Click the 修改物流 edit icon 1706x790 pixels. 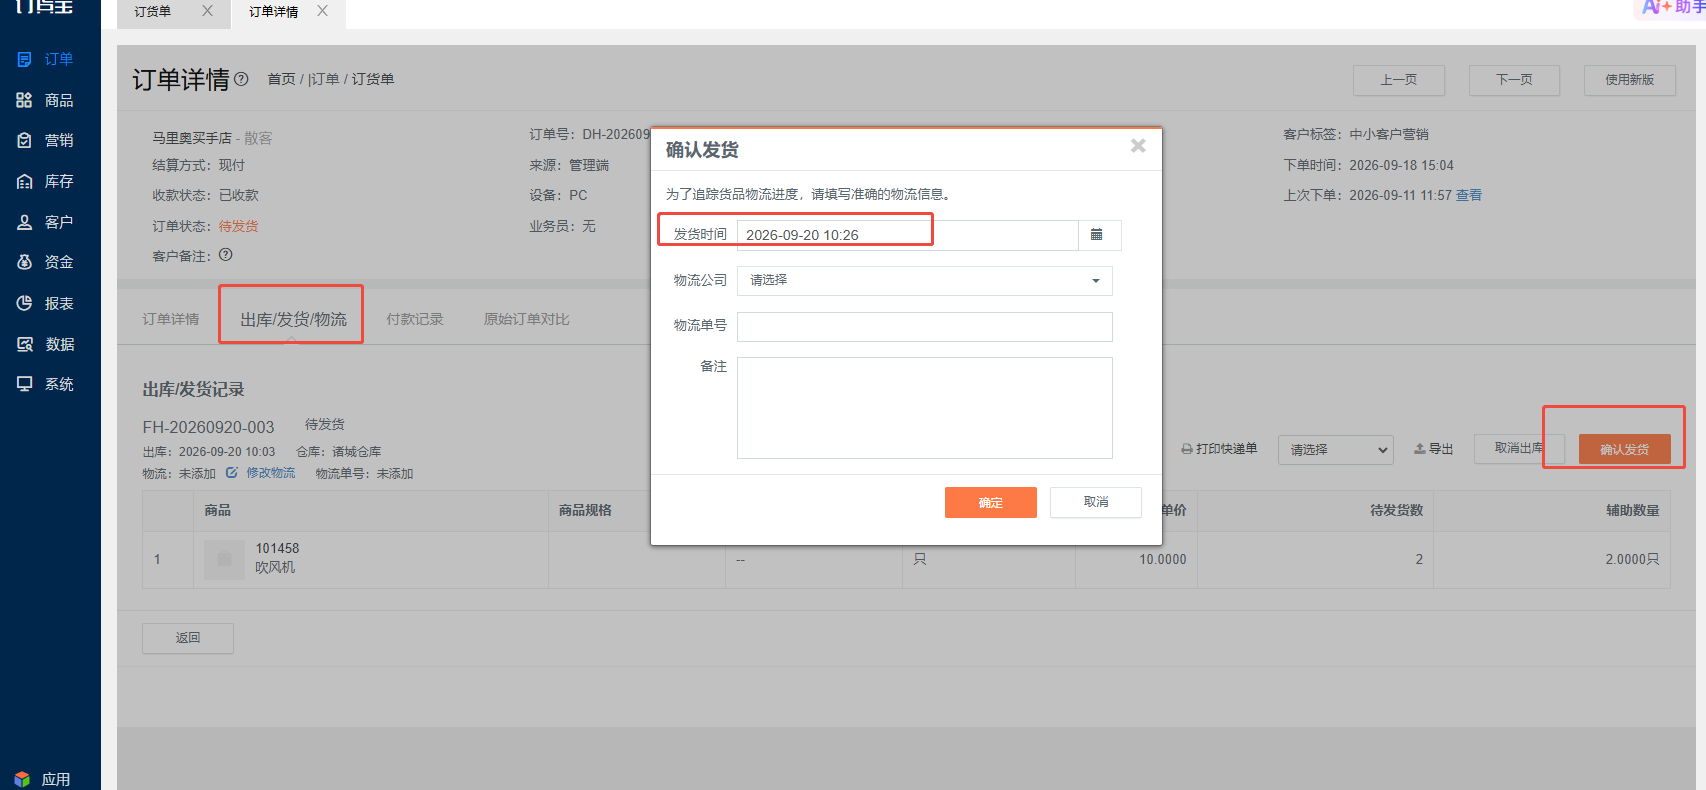[x=231, y=473]
